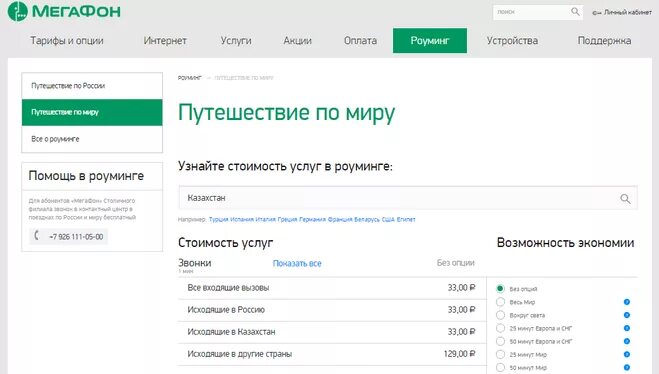
Task: Click the Помощь в роуминге heading
Action: click(86, 176)
